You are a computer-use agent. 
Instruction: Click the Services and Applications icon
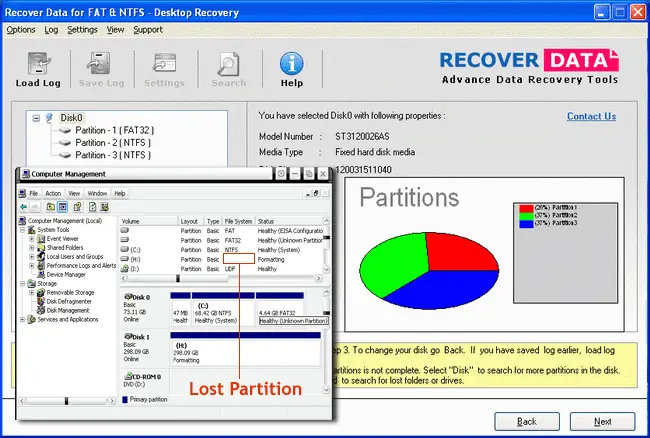tap(32, 319)
